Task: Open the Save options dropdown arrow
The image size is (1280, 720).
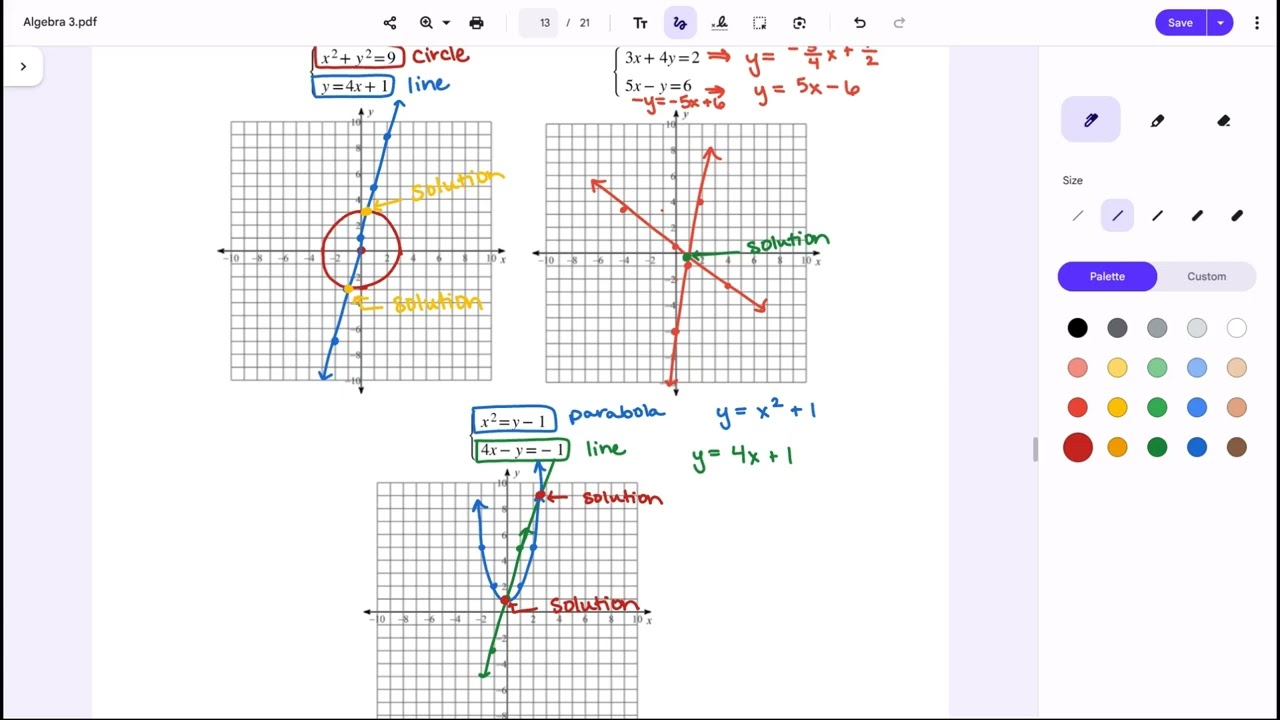Action: click(1220, 22)
